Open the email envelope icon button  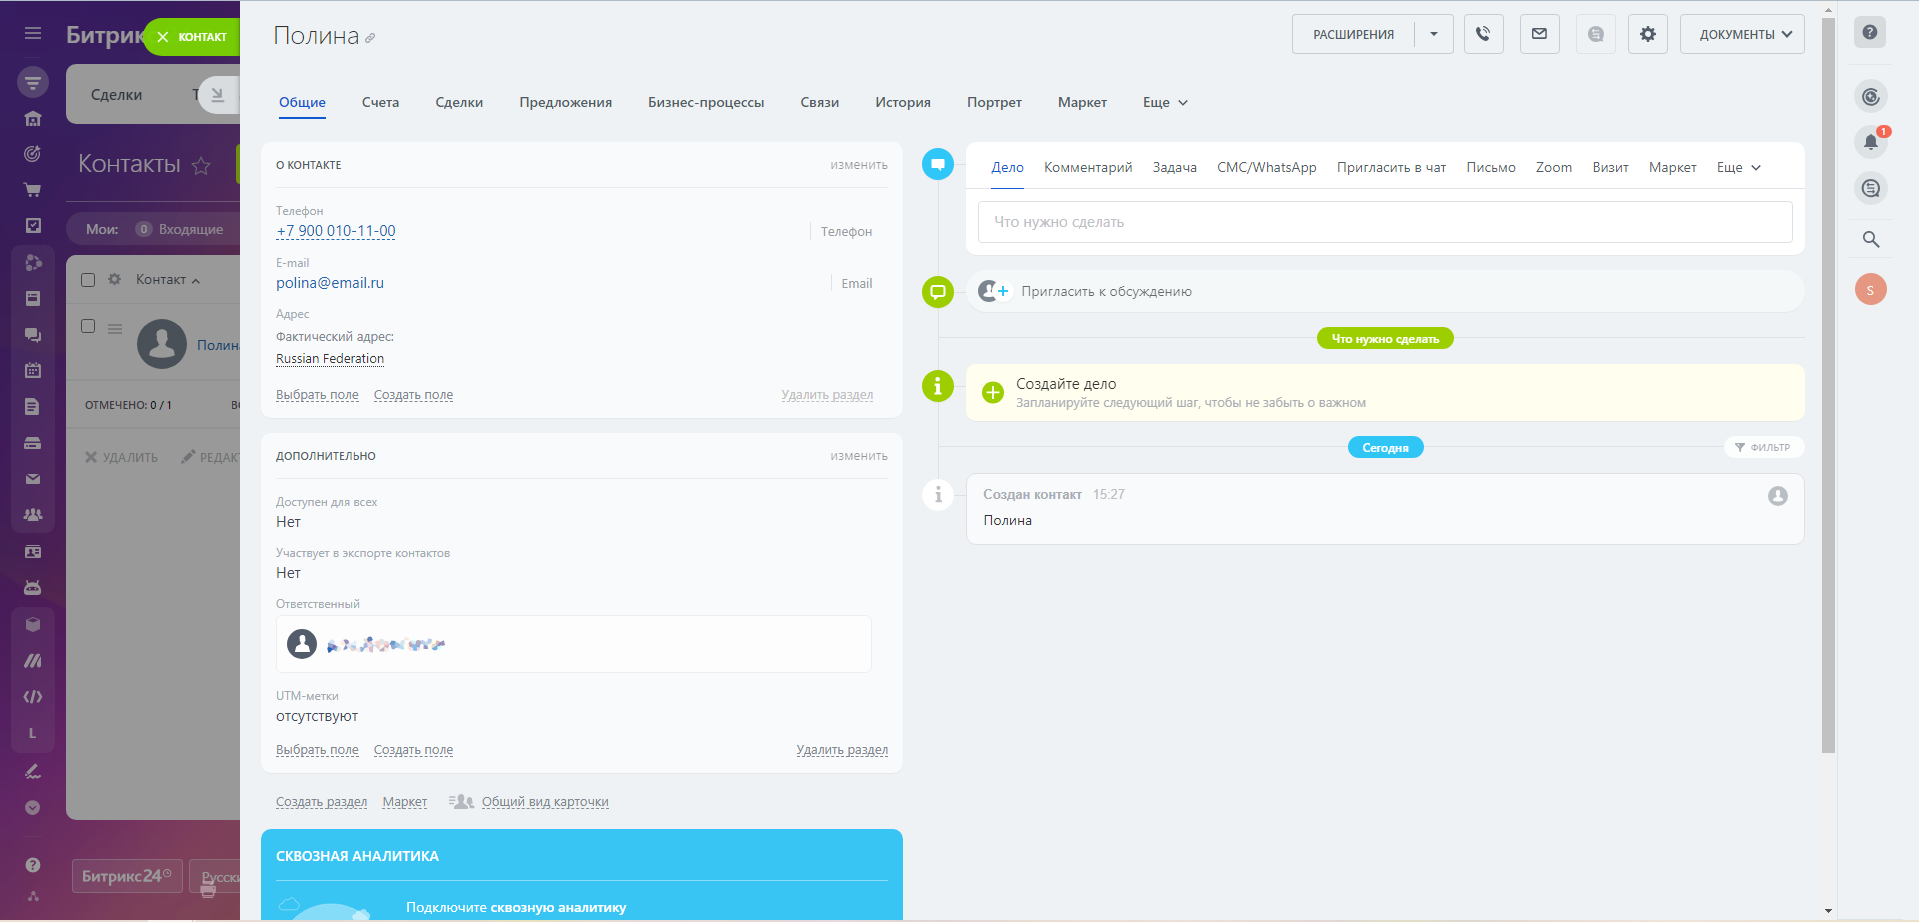(1539, 34)
